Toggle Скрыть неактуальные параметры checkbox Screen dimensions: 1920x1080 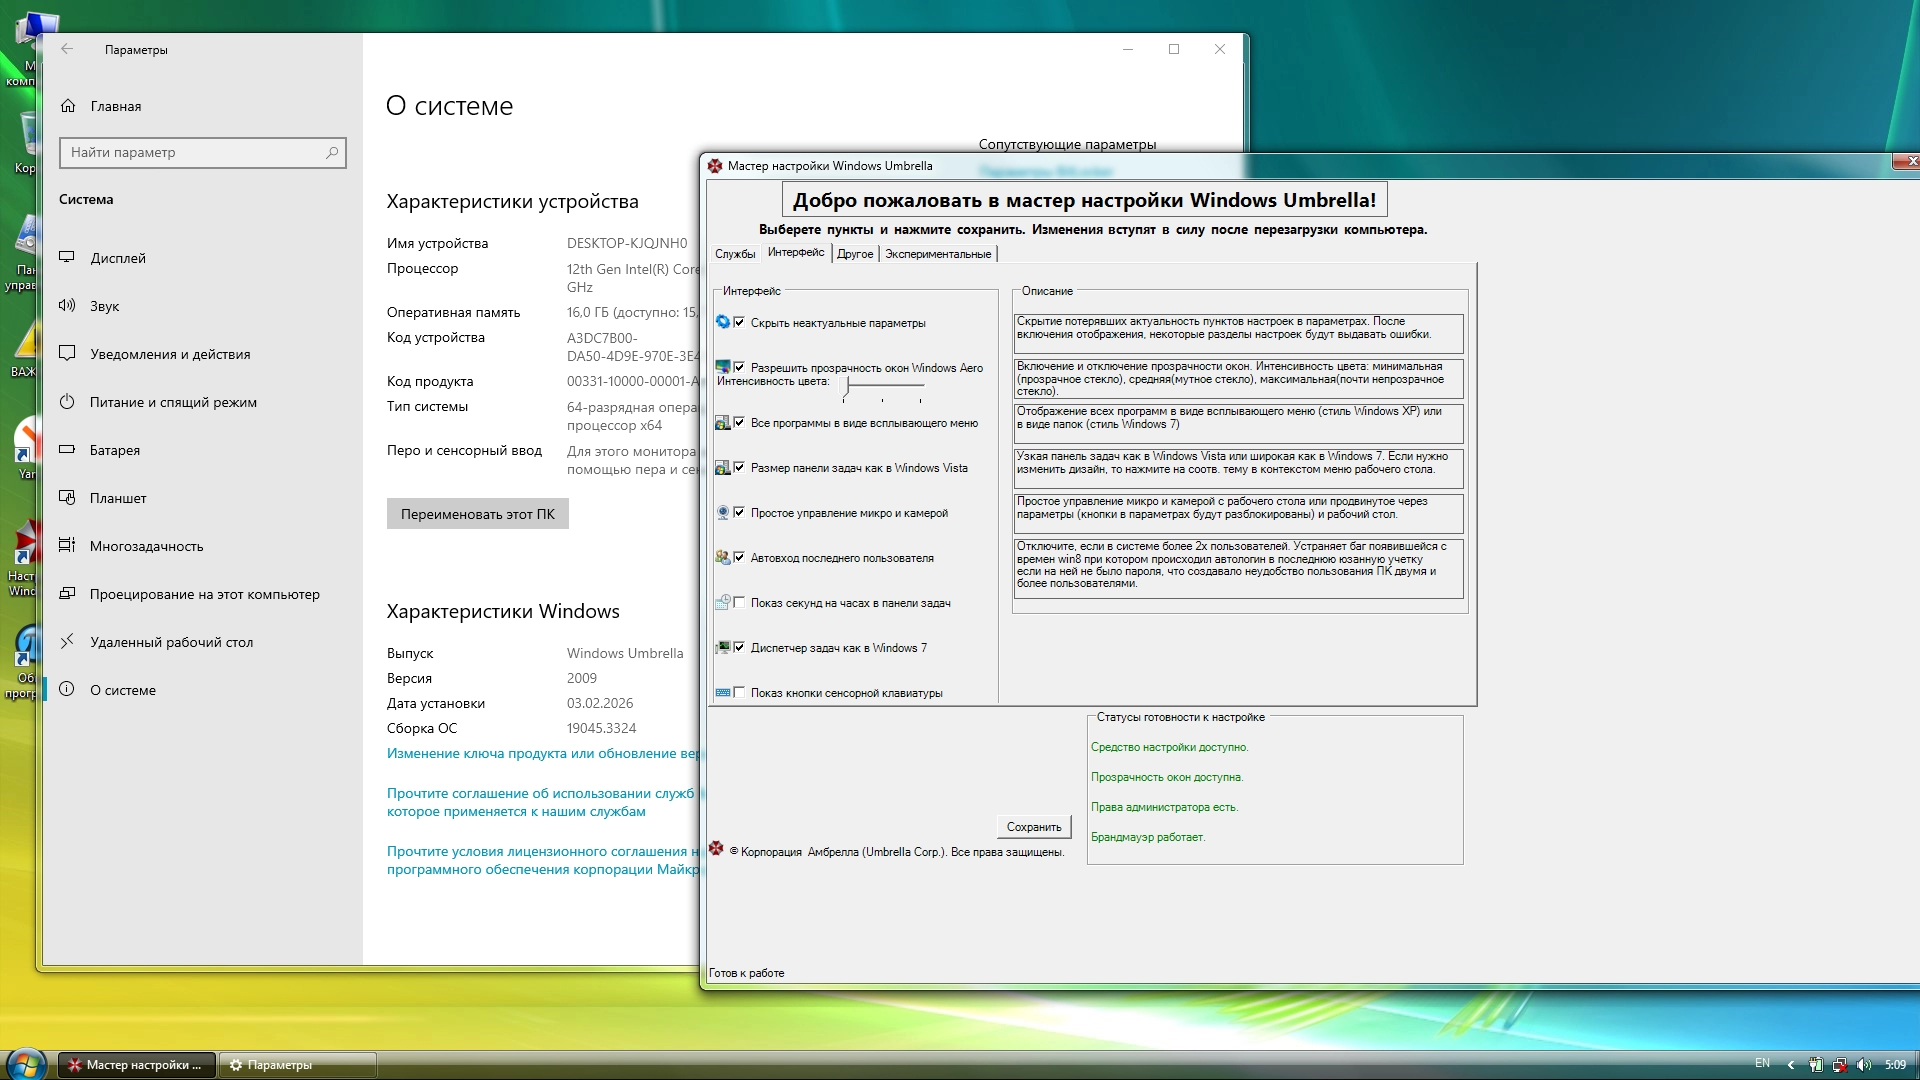coord(739,322)
